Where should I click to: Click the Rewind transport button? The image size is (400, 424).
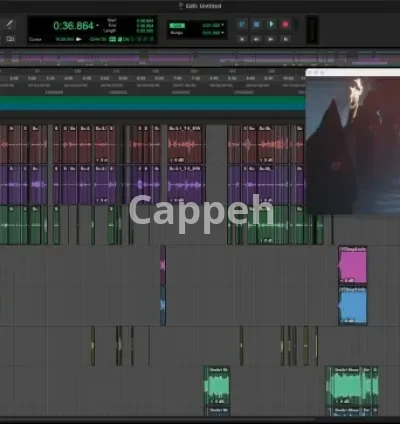click(x=256, y=39)
